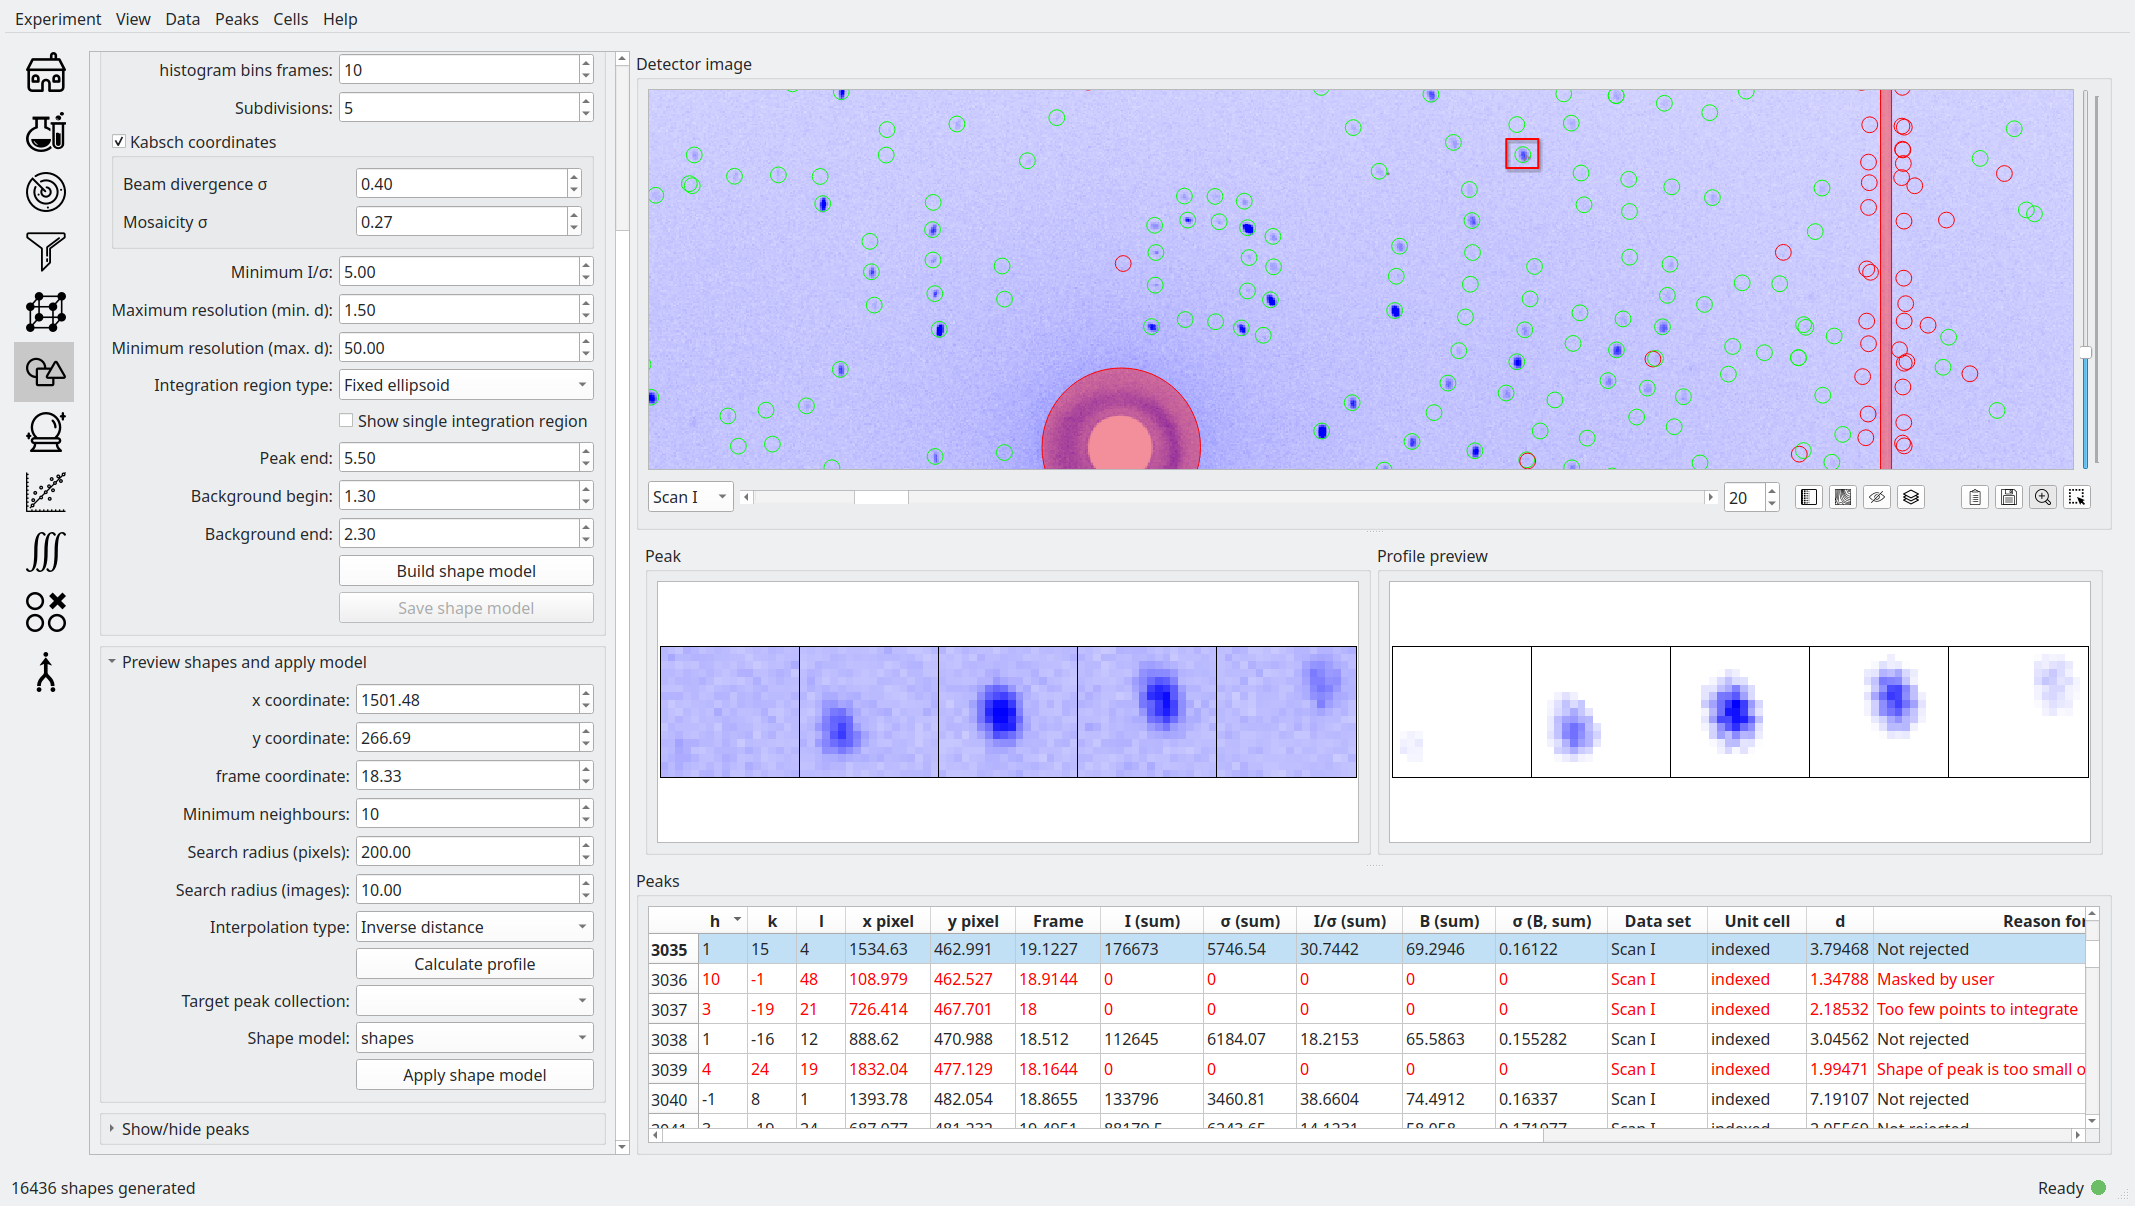The image size is (2135, 1206).
Task: Open the Peaks menu
Action: click(236, 19)
